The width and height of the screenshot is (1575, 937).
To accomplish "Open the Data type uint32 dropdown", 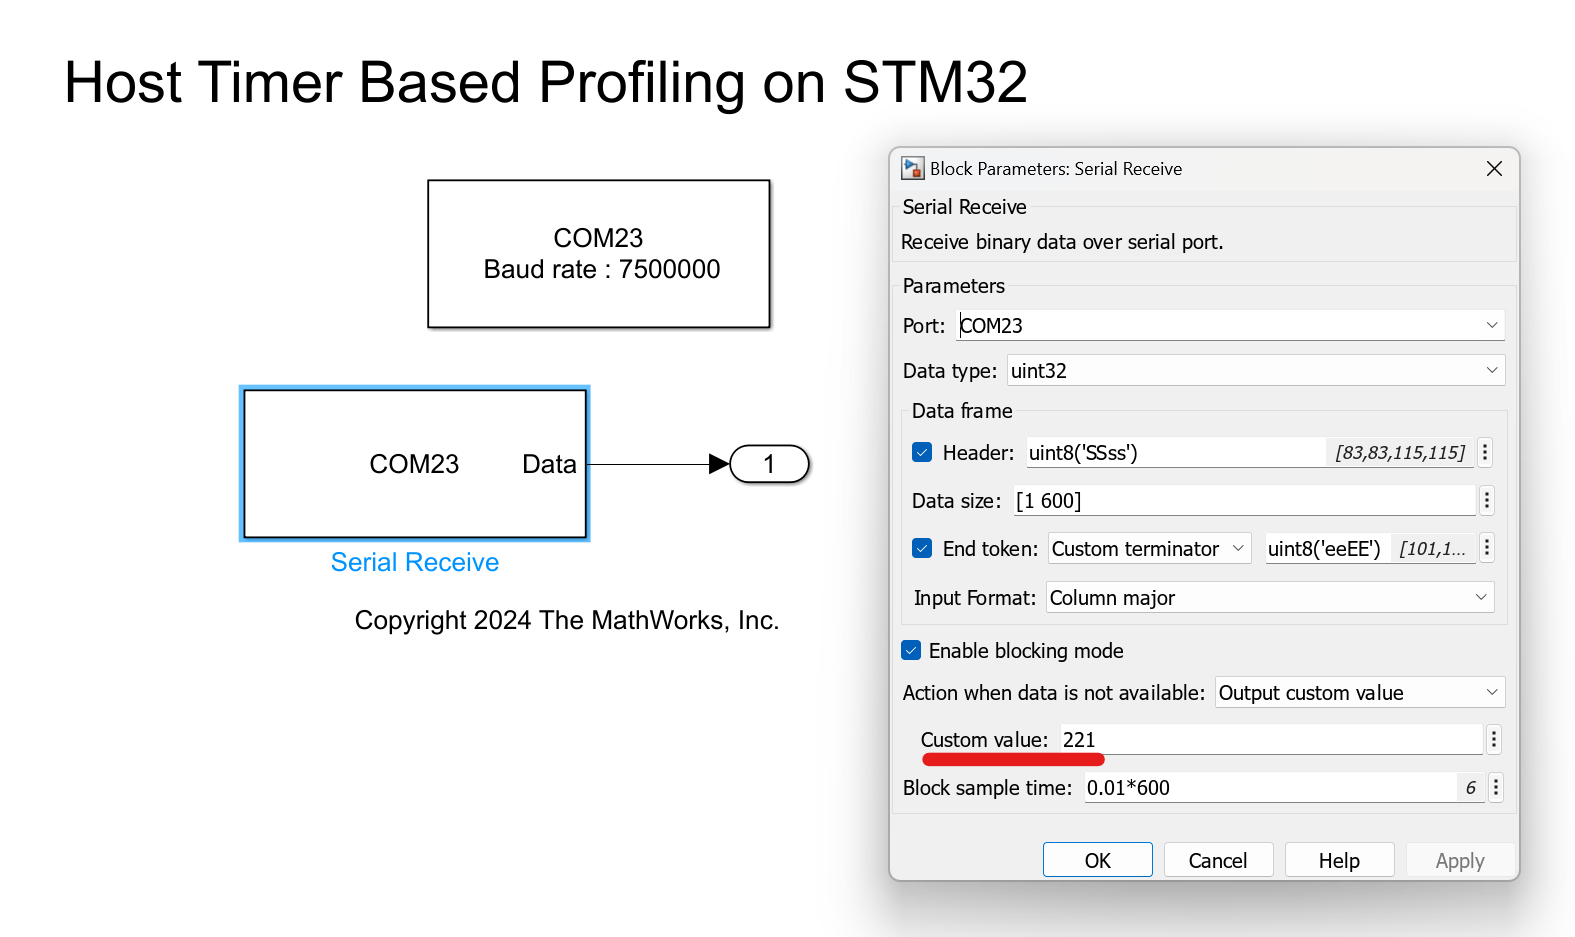I will (1491, 371).
